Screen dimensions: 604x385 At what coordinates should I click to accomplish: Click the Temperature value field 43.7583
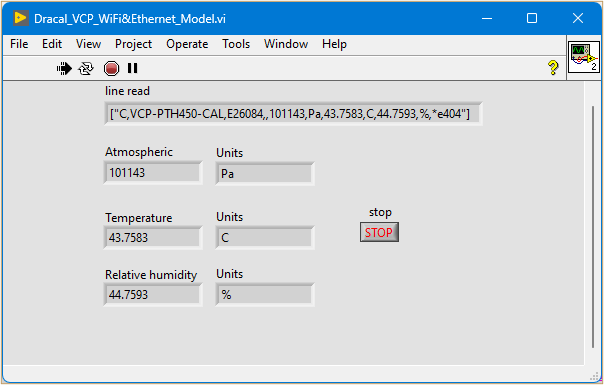tap(153, 238)
